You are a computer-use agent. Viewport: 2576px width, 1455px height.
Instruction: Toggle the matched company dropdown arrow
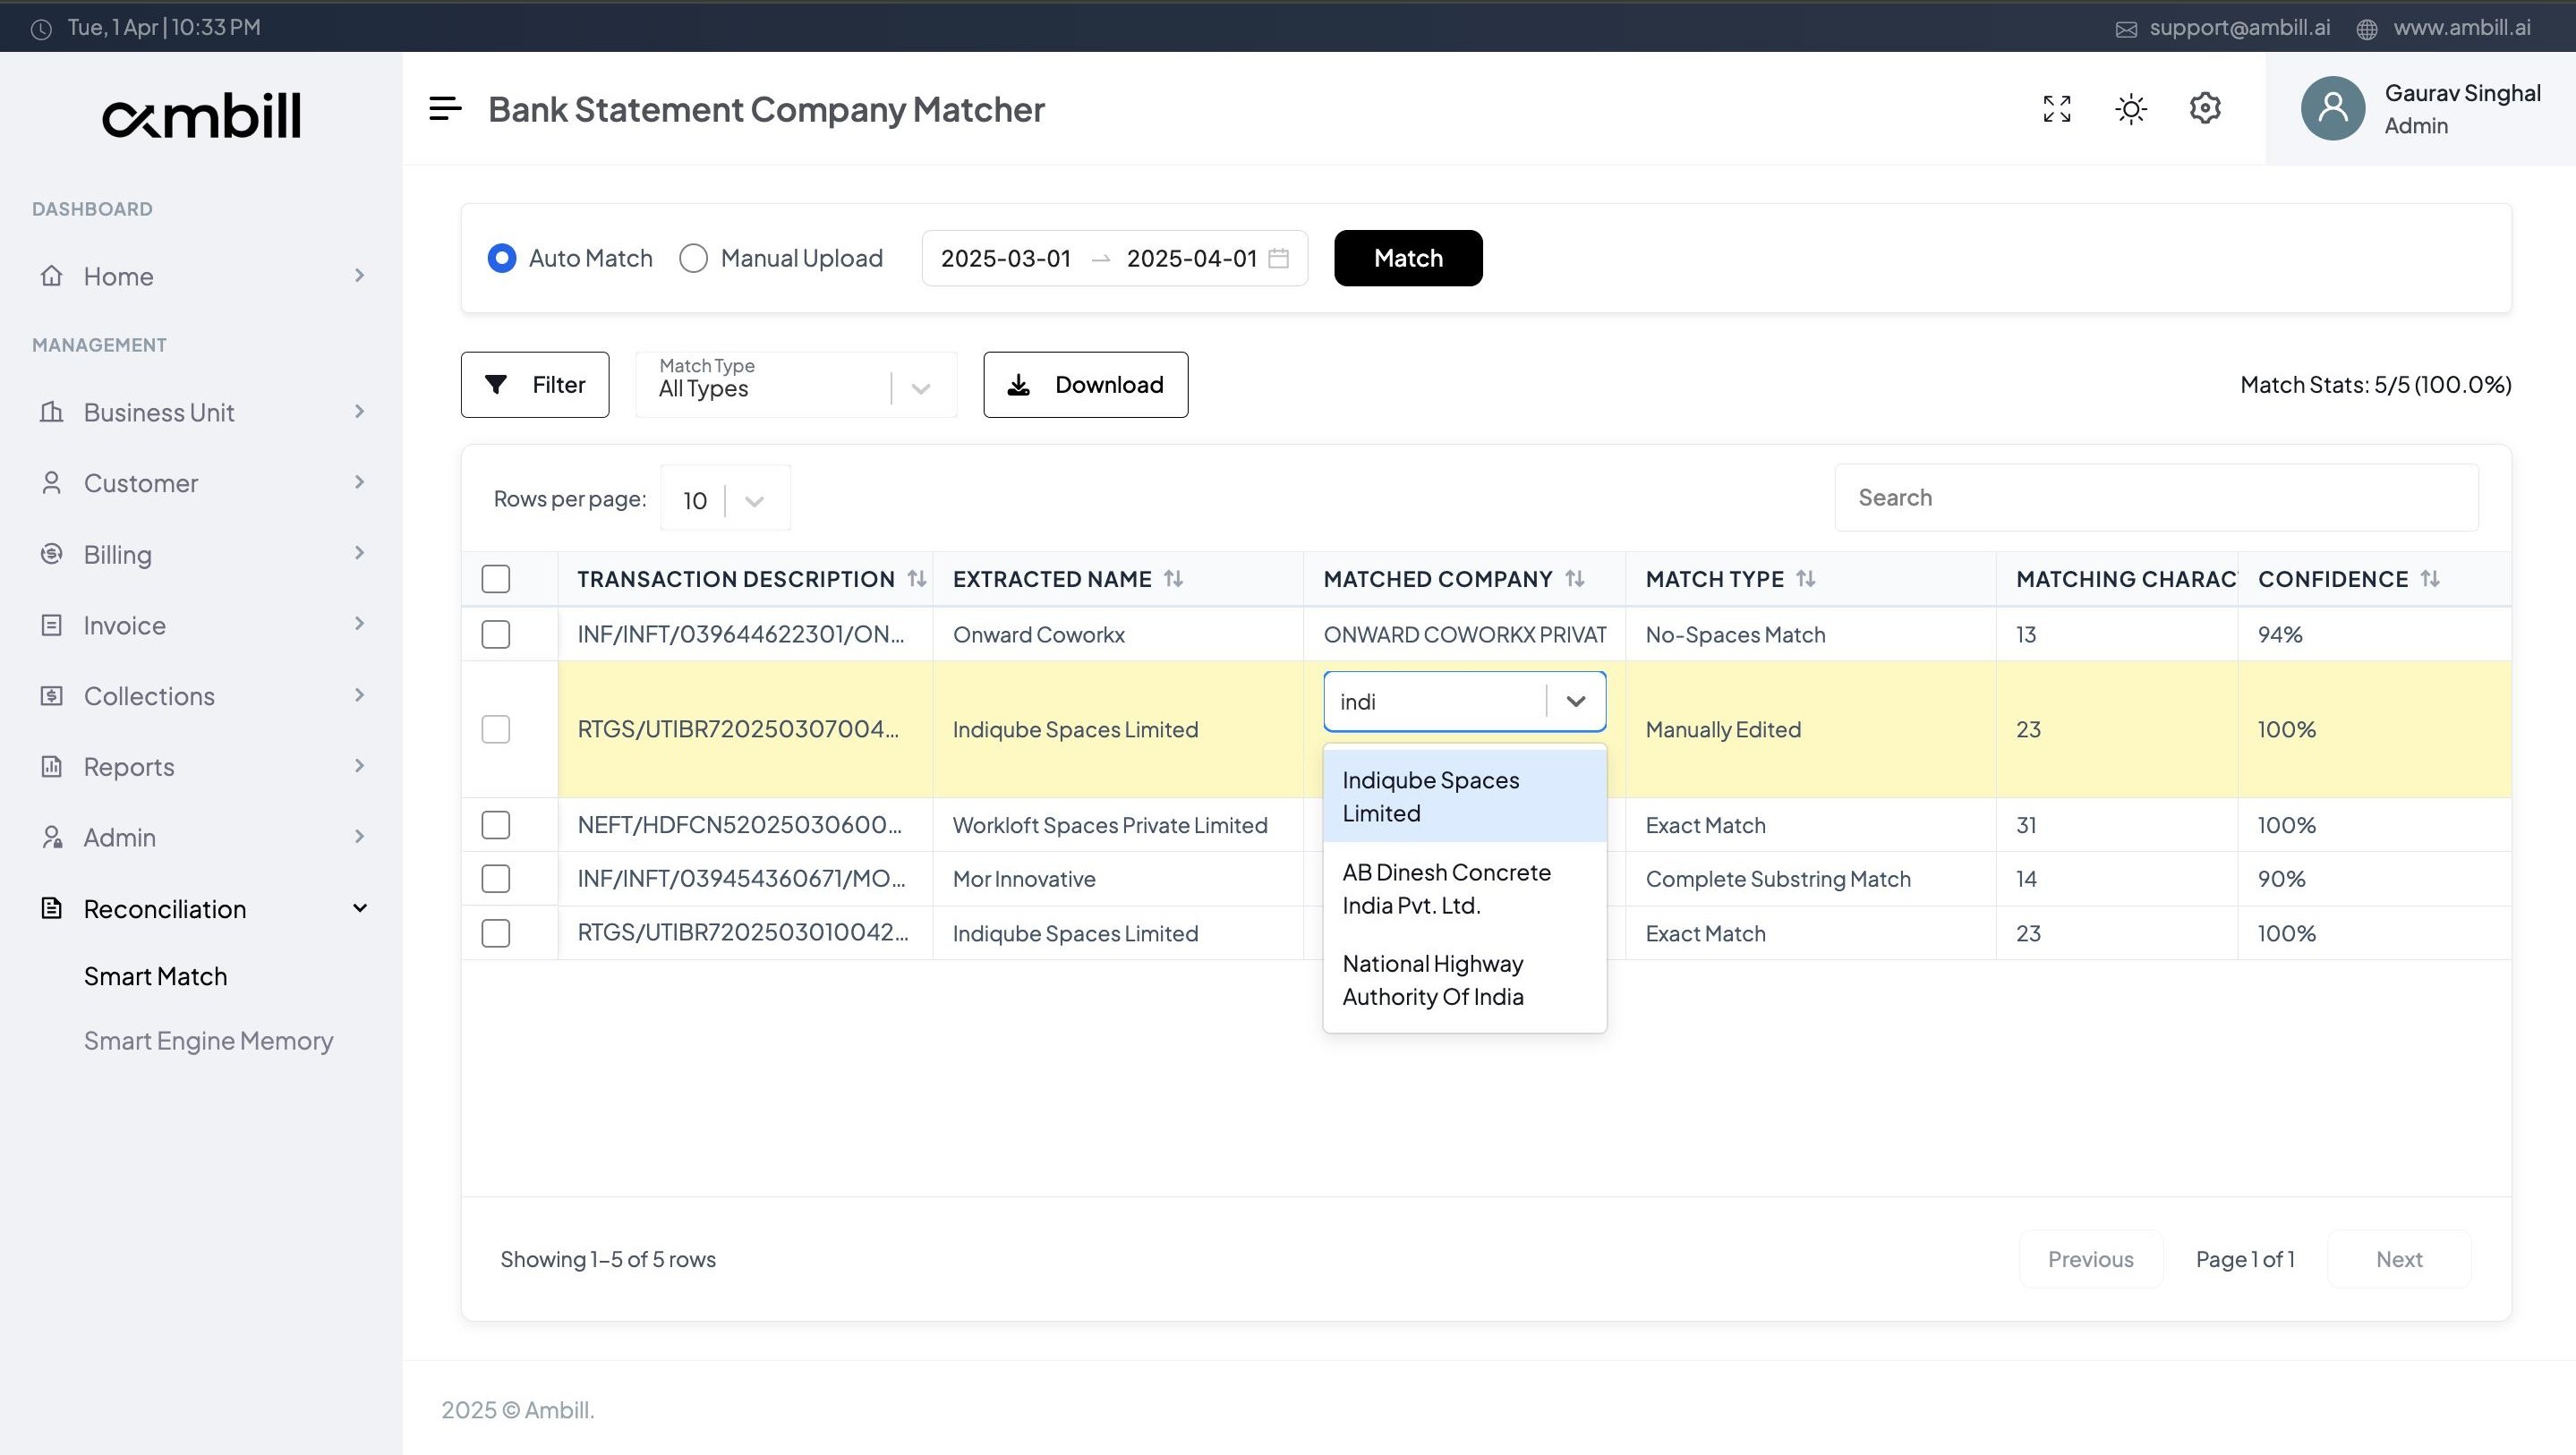pyautogui.click(x=1575, y=701)
